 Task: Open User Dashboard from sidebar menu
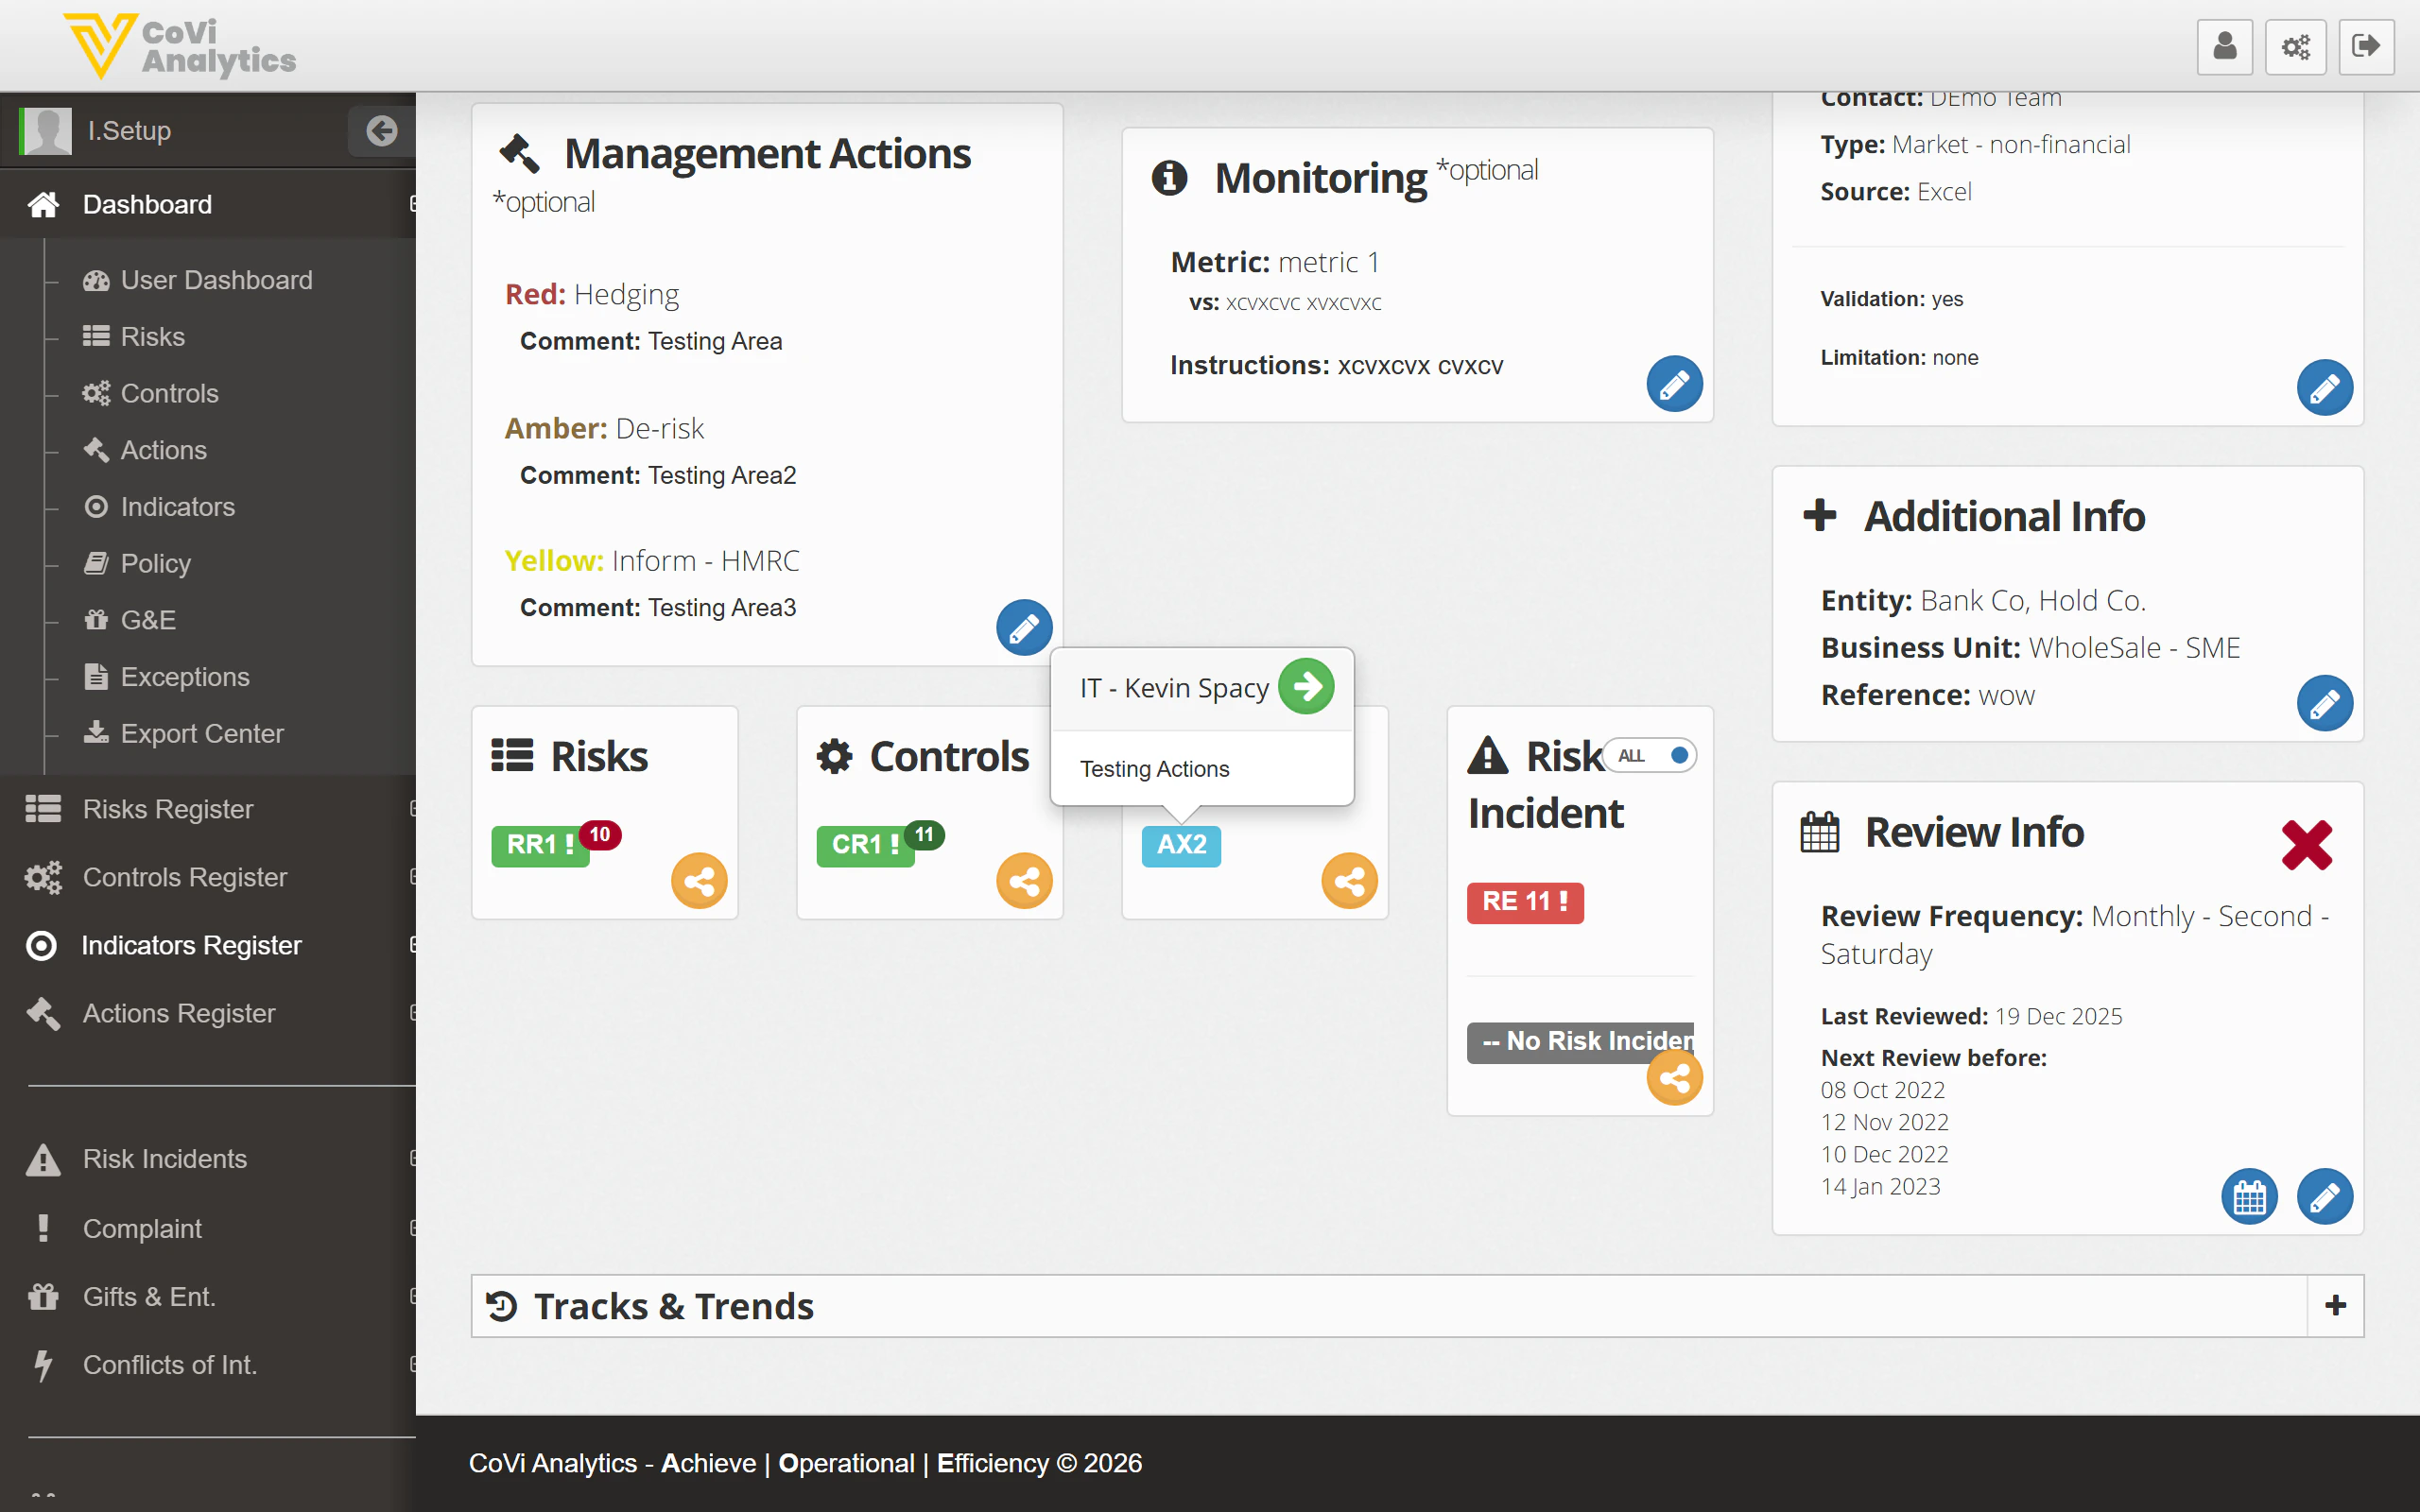tap(216, 280)
